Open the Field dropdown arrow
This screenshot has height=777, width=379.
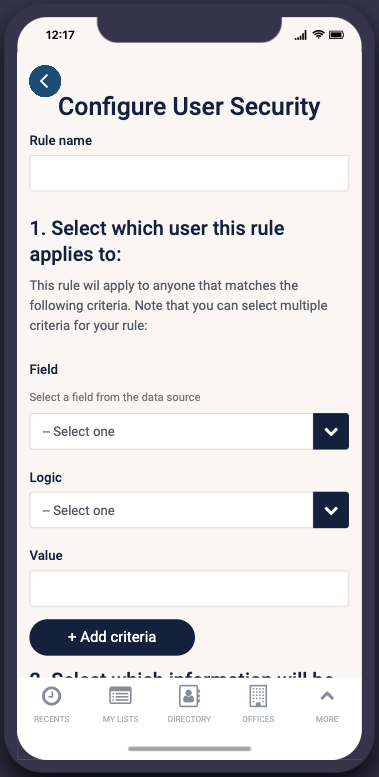click(x=331, y=432)
